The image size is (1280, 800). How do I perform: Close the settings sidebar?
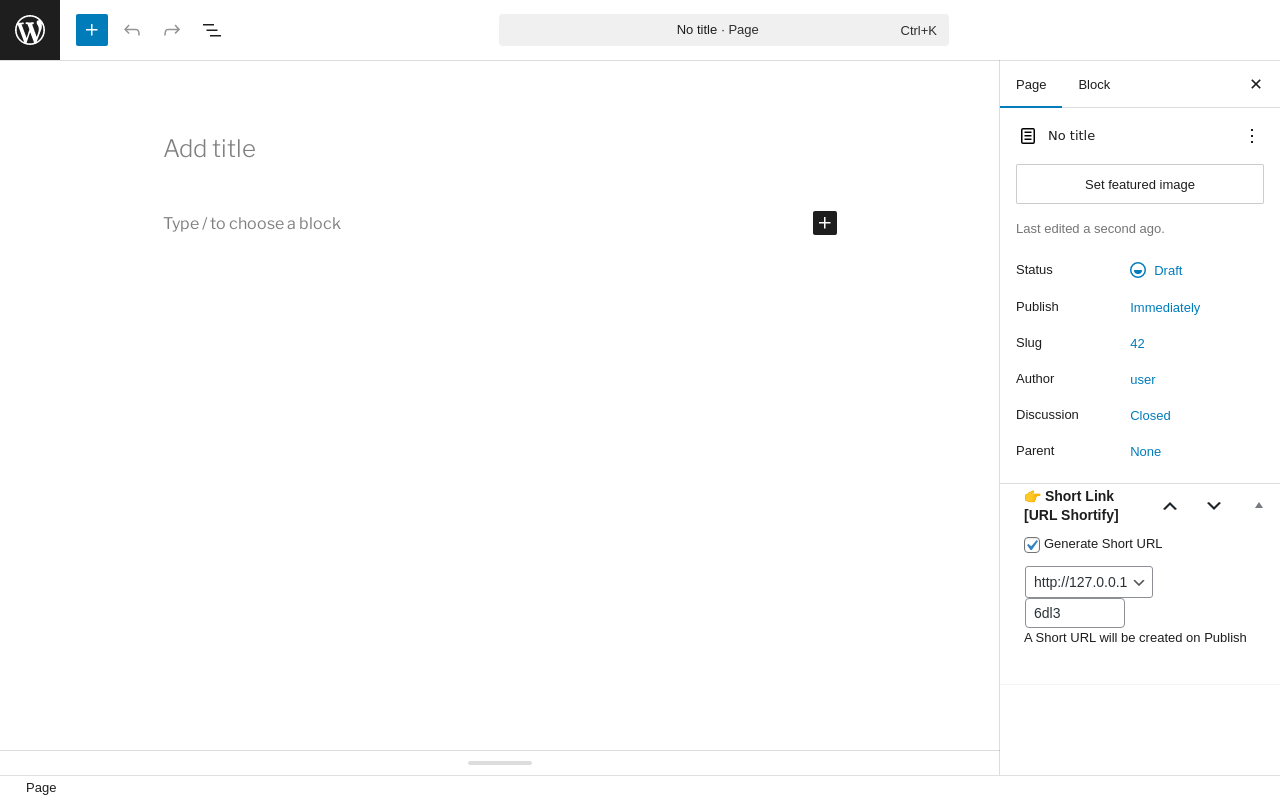click(x=1256, y=84)
